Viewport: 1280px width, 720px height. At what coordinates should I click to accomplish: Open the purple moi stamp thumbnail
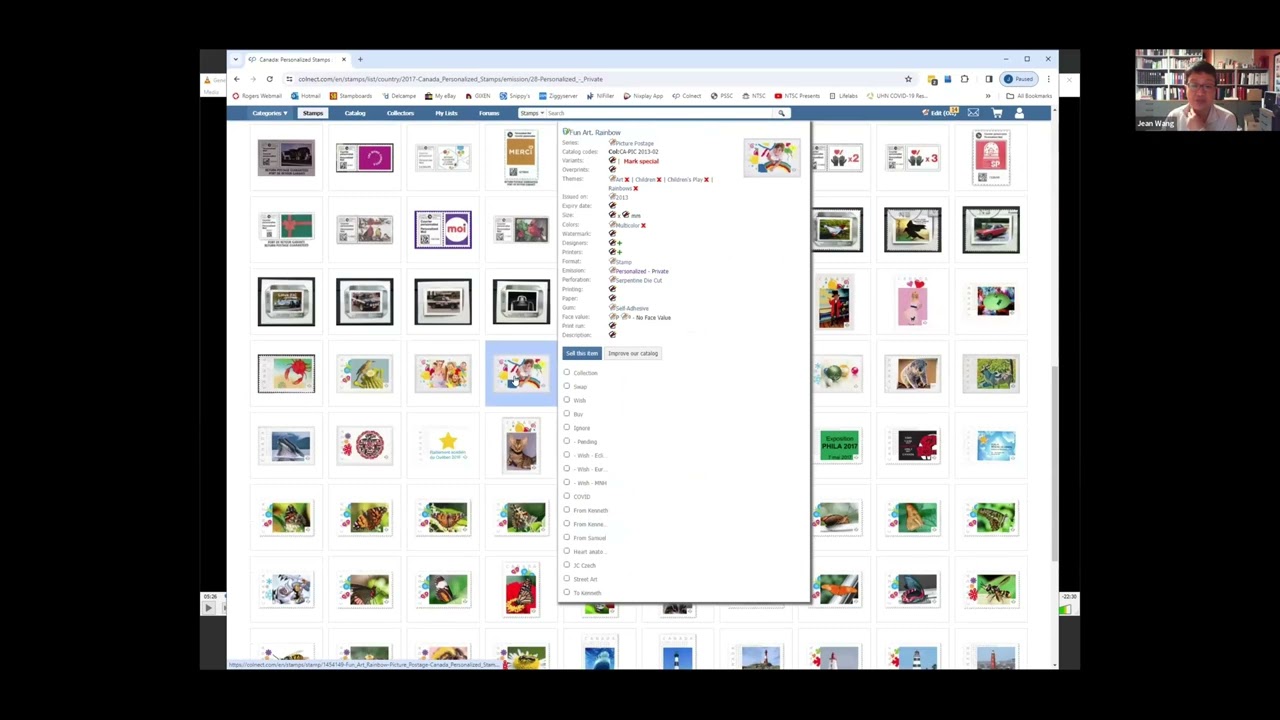pos(443,230)
